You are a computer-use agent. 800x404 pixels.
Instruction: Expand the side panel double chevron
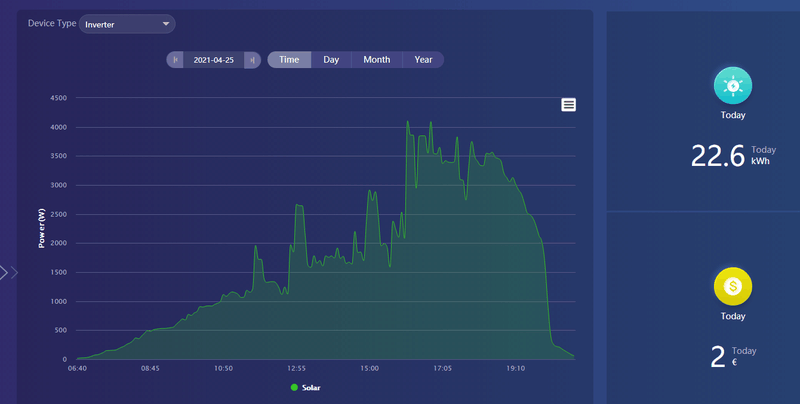(x=9, y=273)
